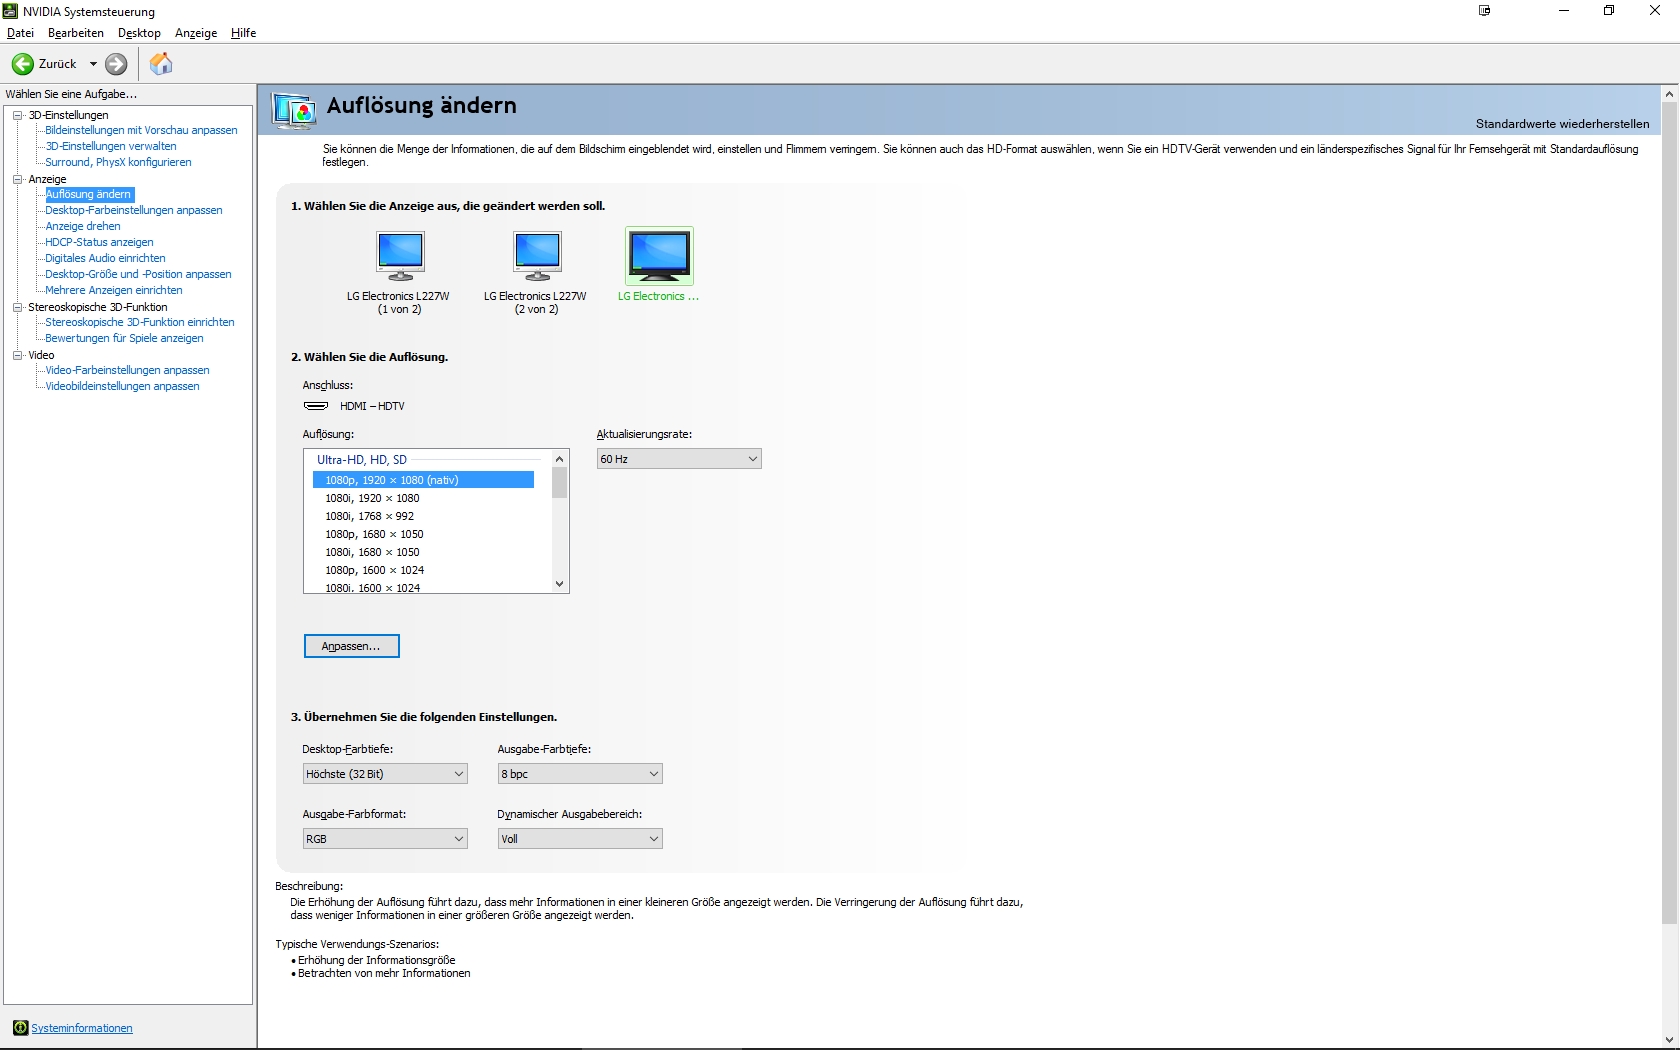Image resolution: width=1680 pixels, height=1050 pixels.
Task: Open the Desktop-Farbtiefe dropdown
Action: pos(385,774)
